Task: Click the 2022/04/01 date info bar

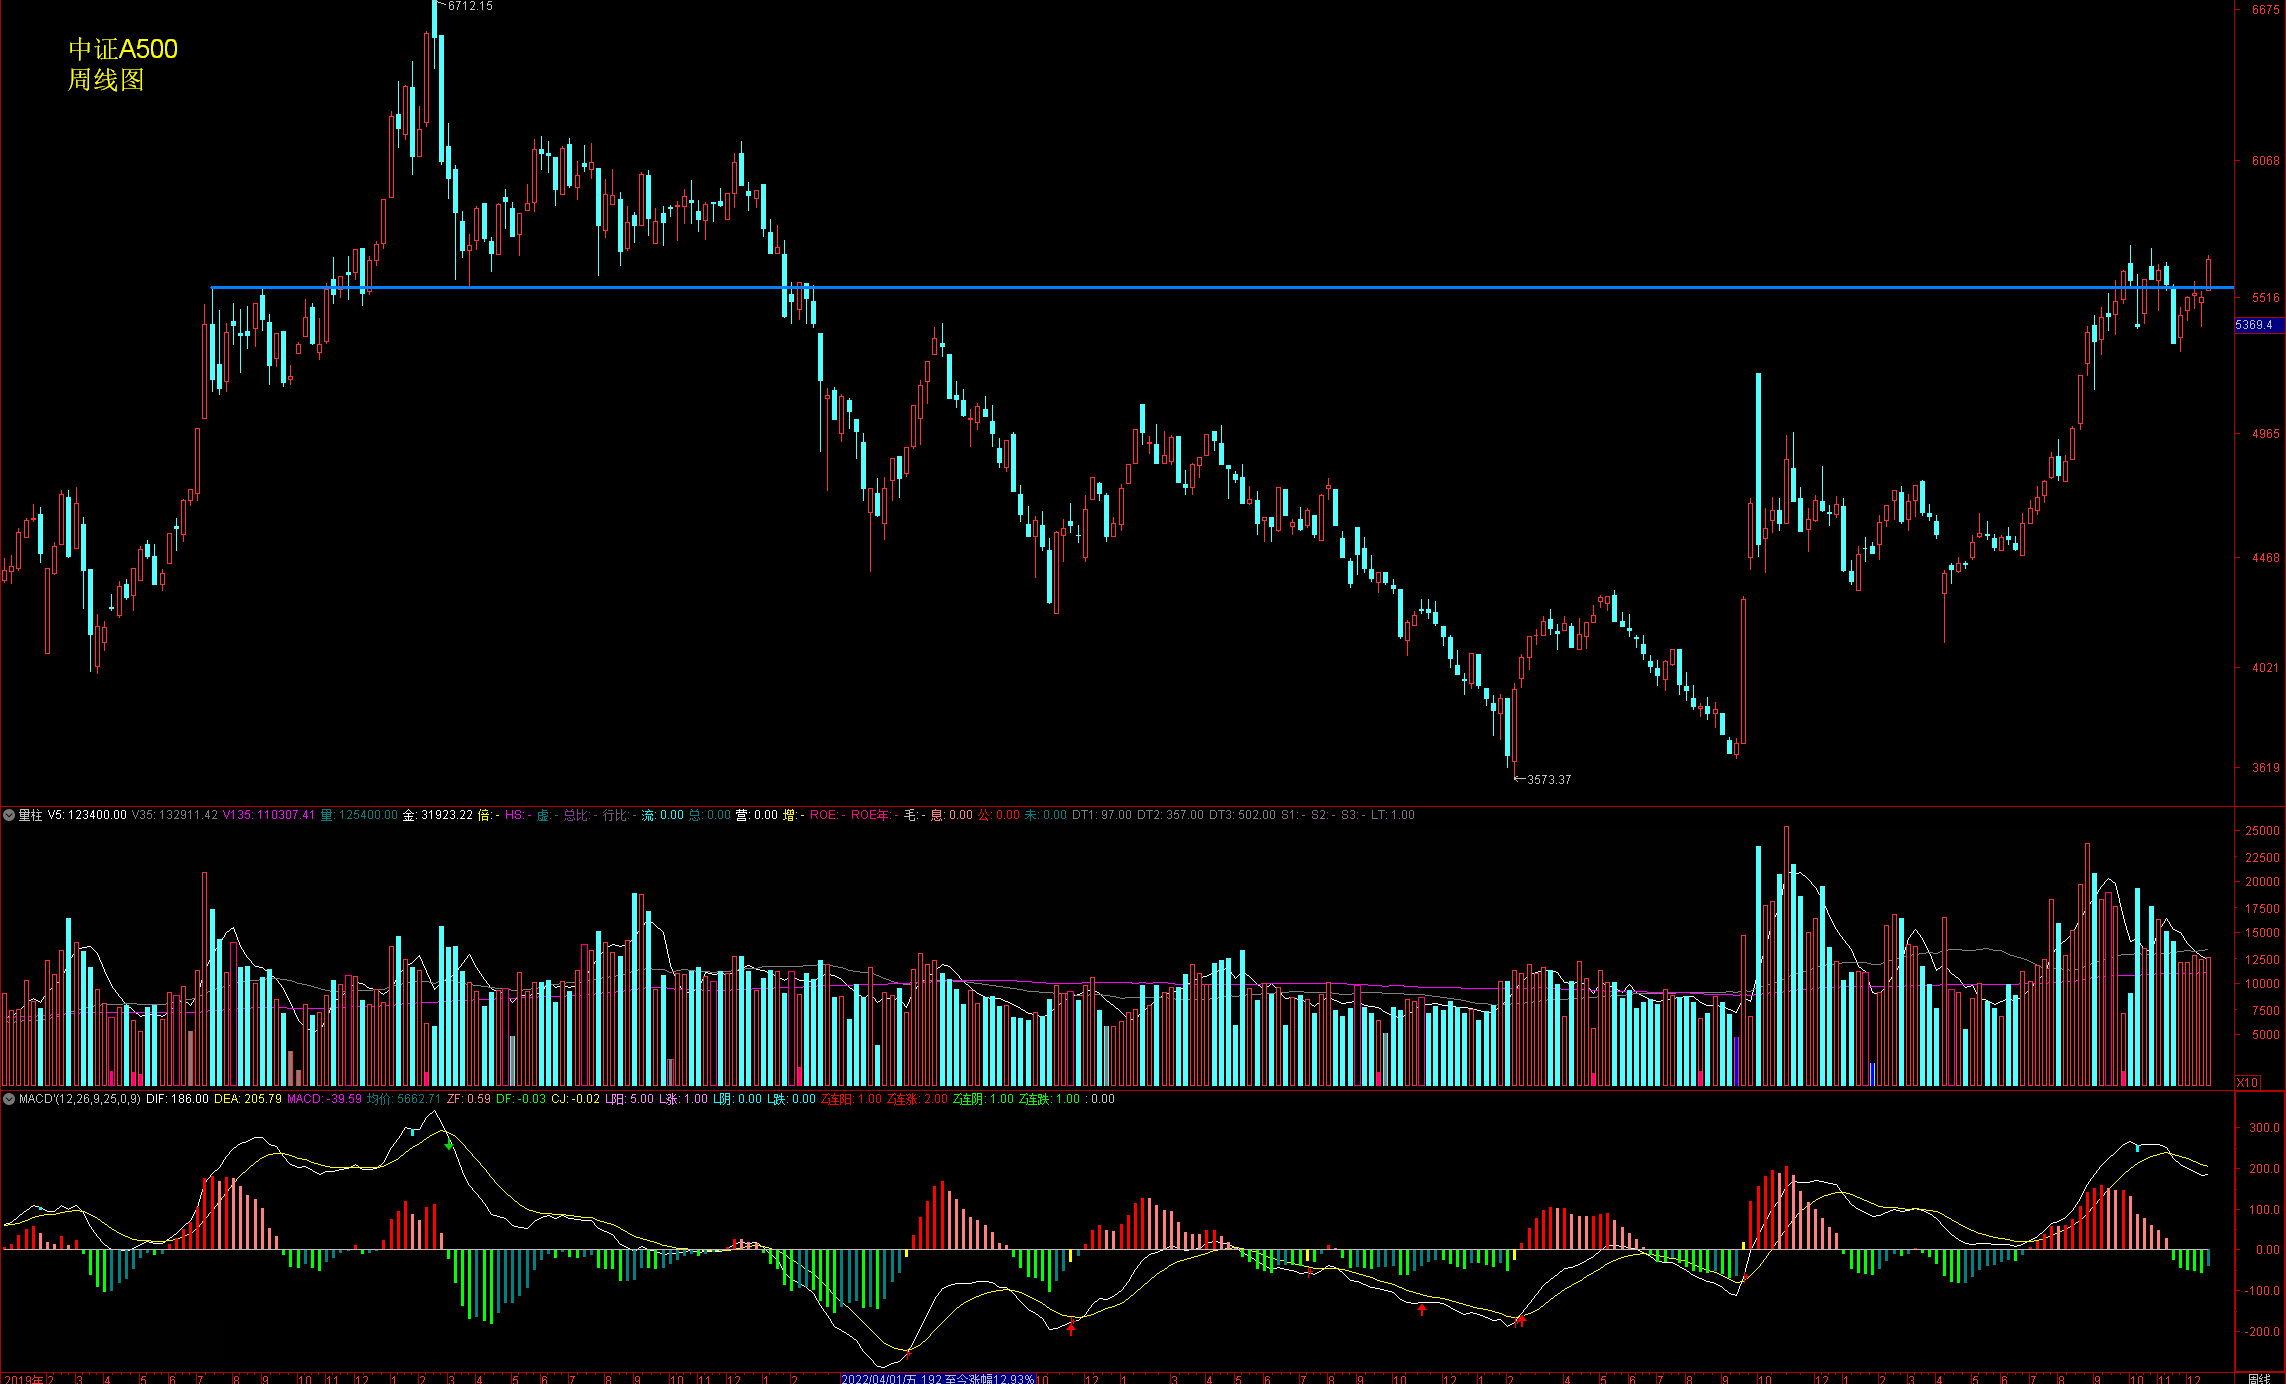Action: 937,1379
